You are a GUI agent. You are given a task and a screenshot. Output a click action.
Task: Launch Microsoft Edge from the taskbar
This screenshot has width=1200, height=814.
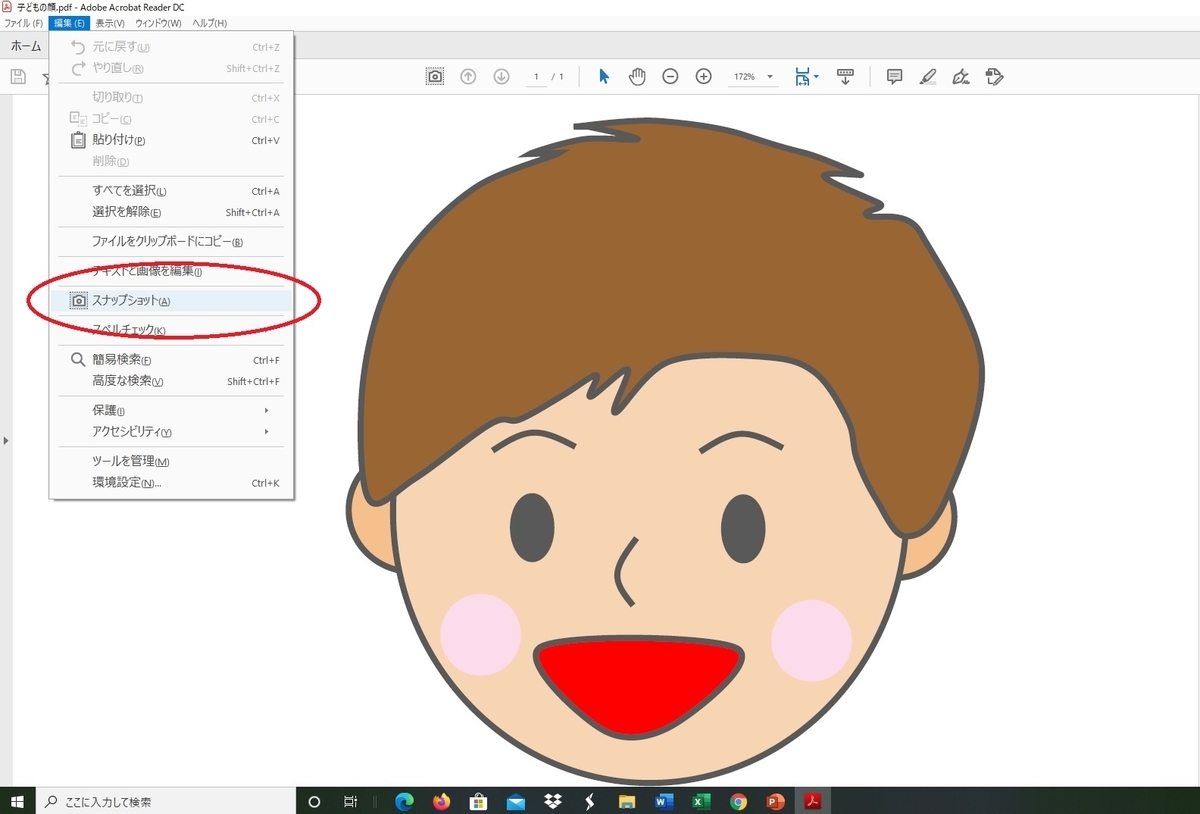pos(405,801)
